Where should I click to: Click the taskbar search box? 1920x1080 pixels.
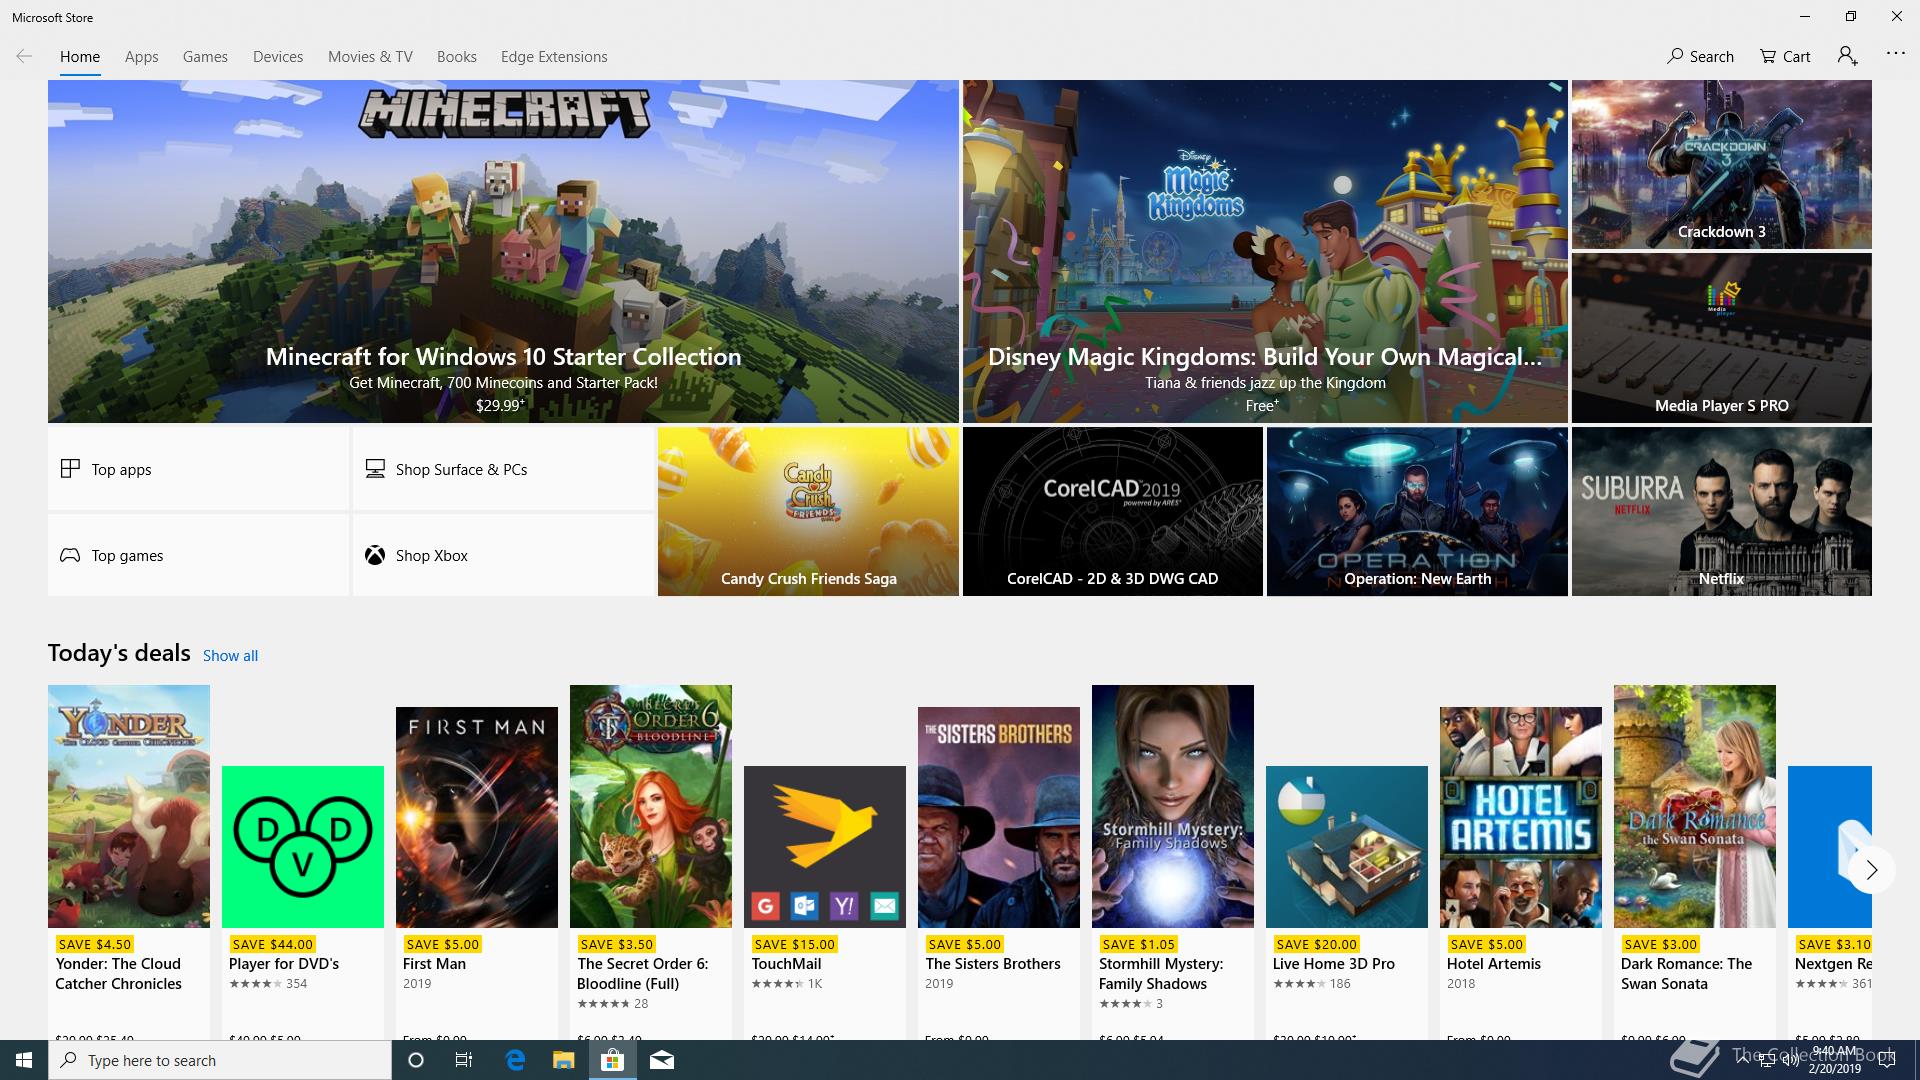pyautogui.click(x=220, y=1060)
